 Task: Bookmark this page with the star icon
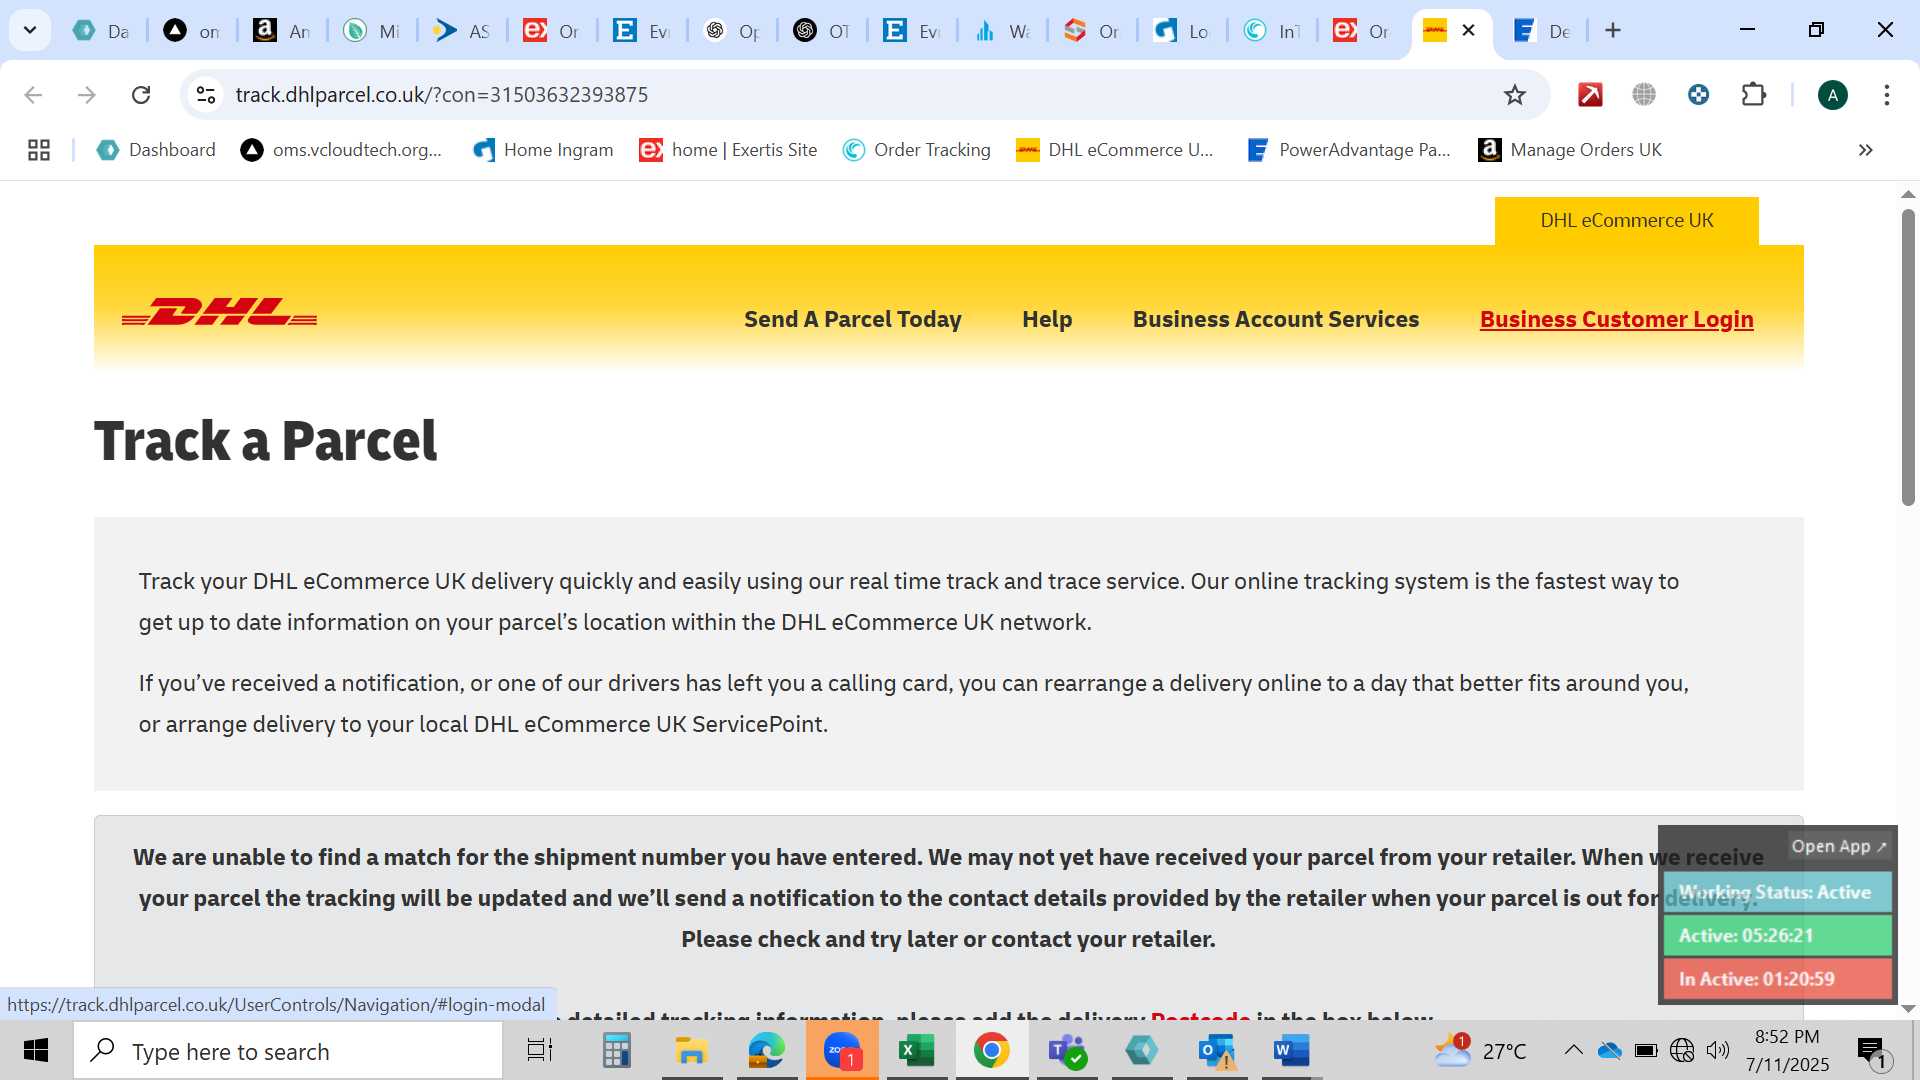point(1515,95)
